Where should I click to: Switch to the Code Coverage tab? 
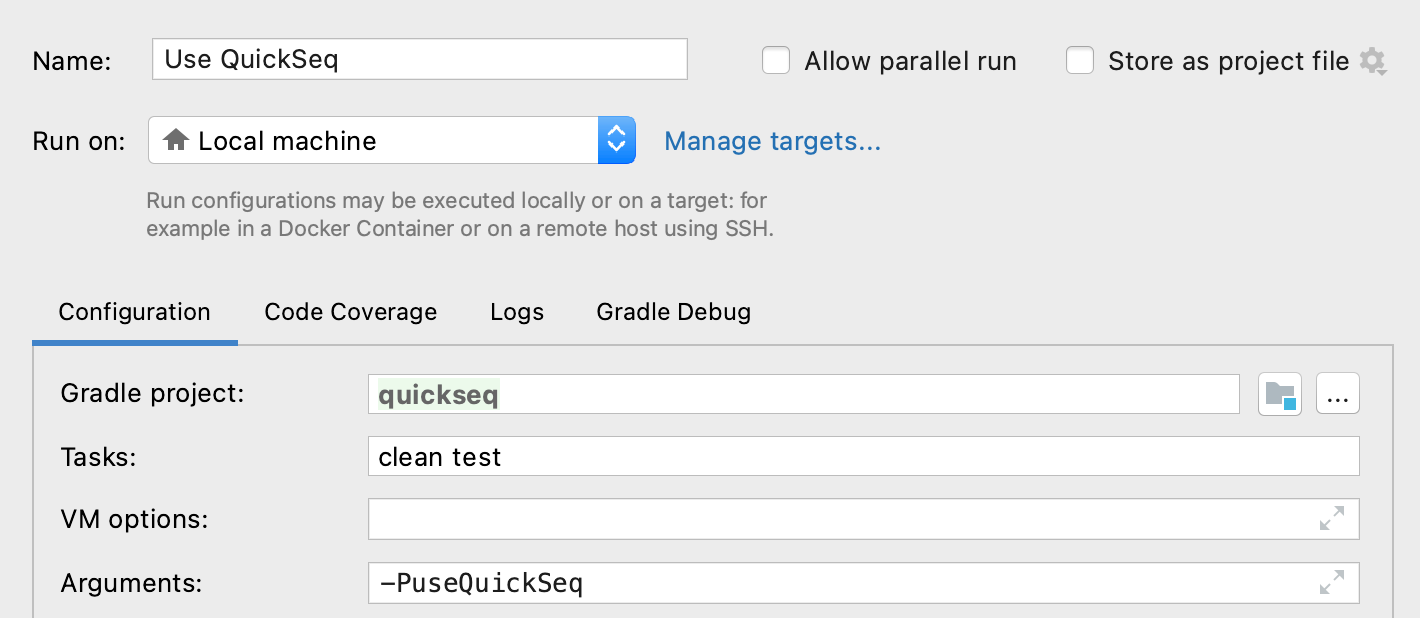[350, 312]
